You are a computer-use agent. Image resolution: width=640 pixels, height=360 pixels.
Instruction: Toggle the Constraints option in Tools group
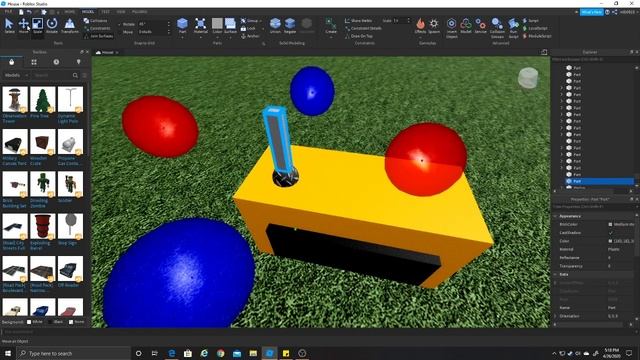click(97, 28)
